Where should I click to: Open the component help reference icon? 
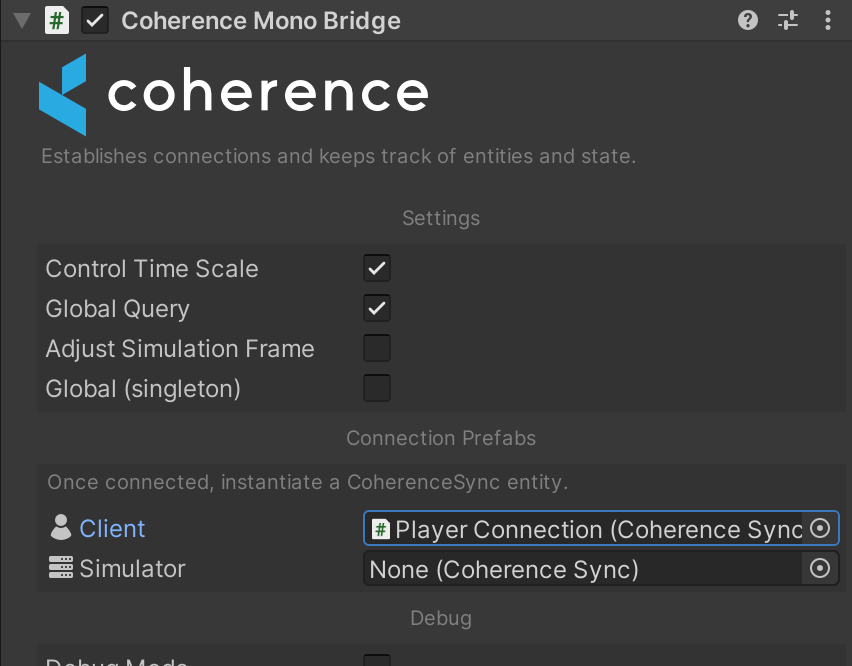point(748,20)
